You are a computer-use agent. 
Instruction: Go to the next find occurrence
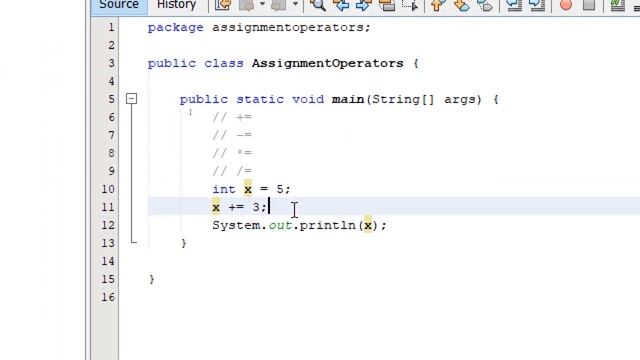point(364,5)
